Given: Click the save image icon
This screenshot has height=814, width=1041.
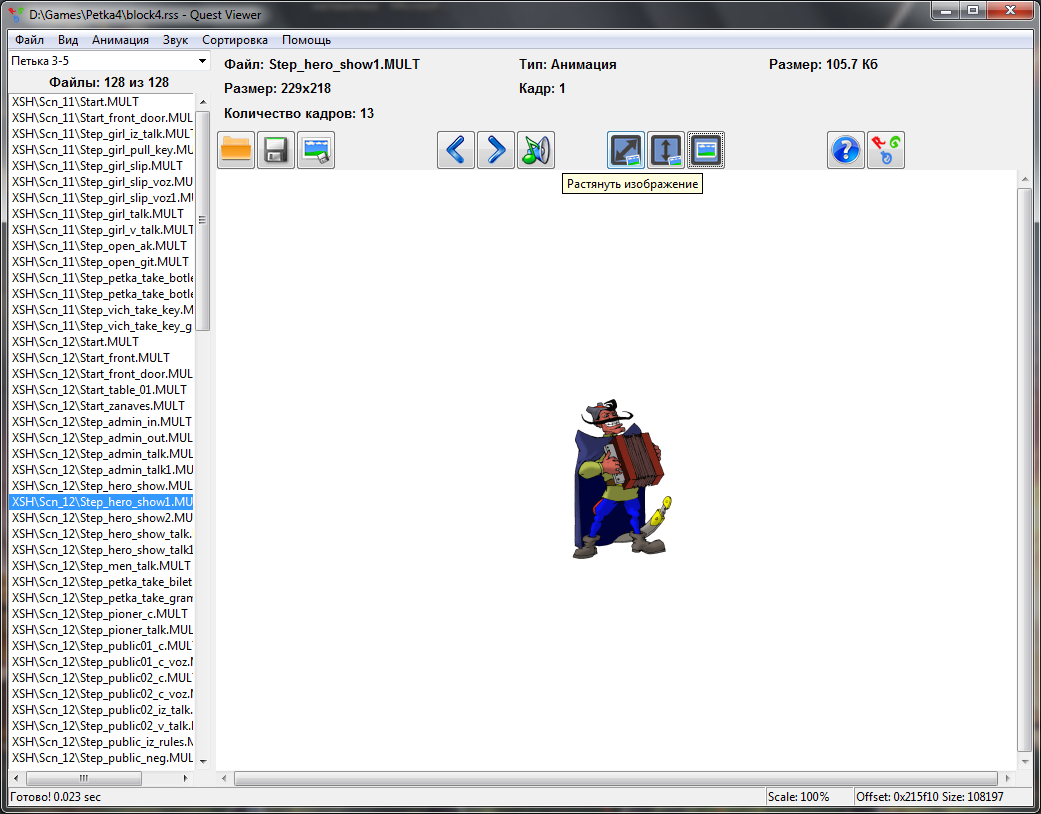Looking at the screenshot, I should (x=316, y=150).
